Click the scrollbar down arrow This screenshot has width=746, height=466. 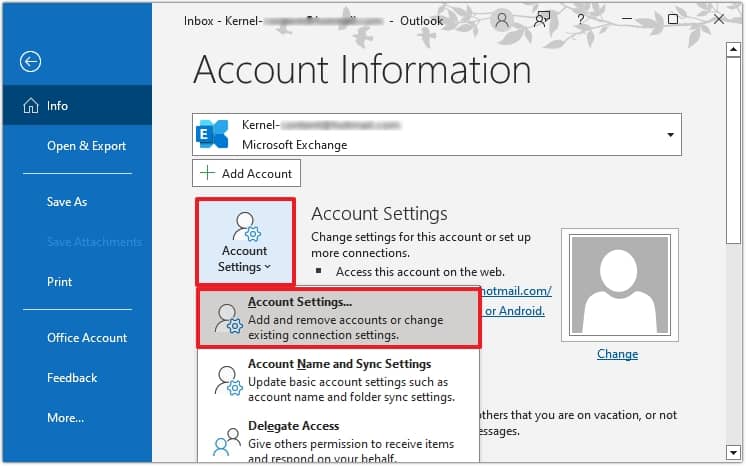pos(733,452)
